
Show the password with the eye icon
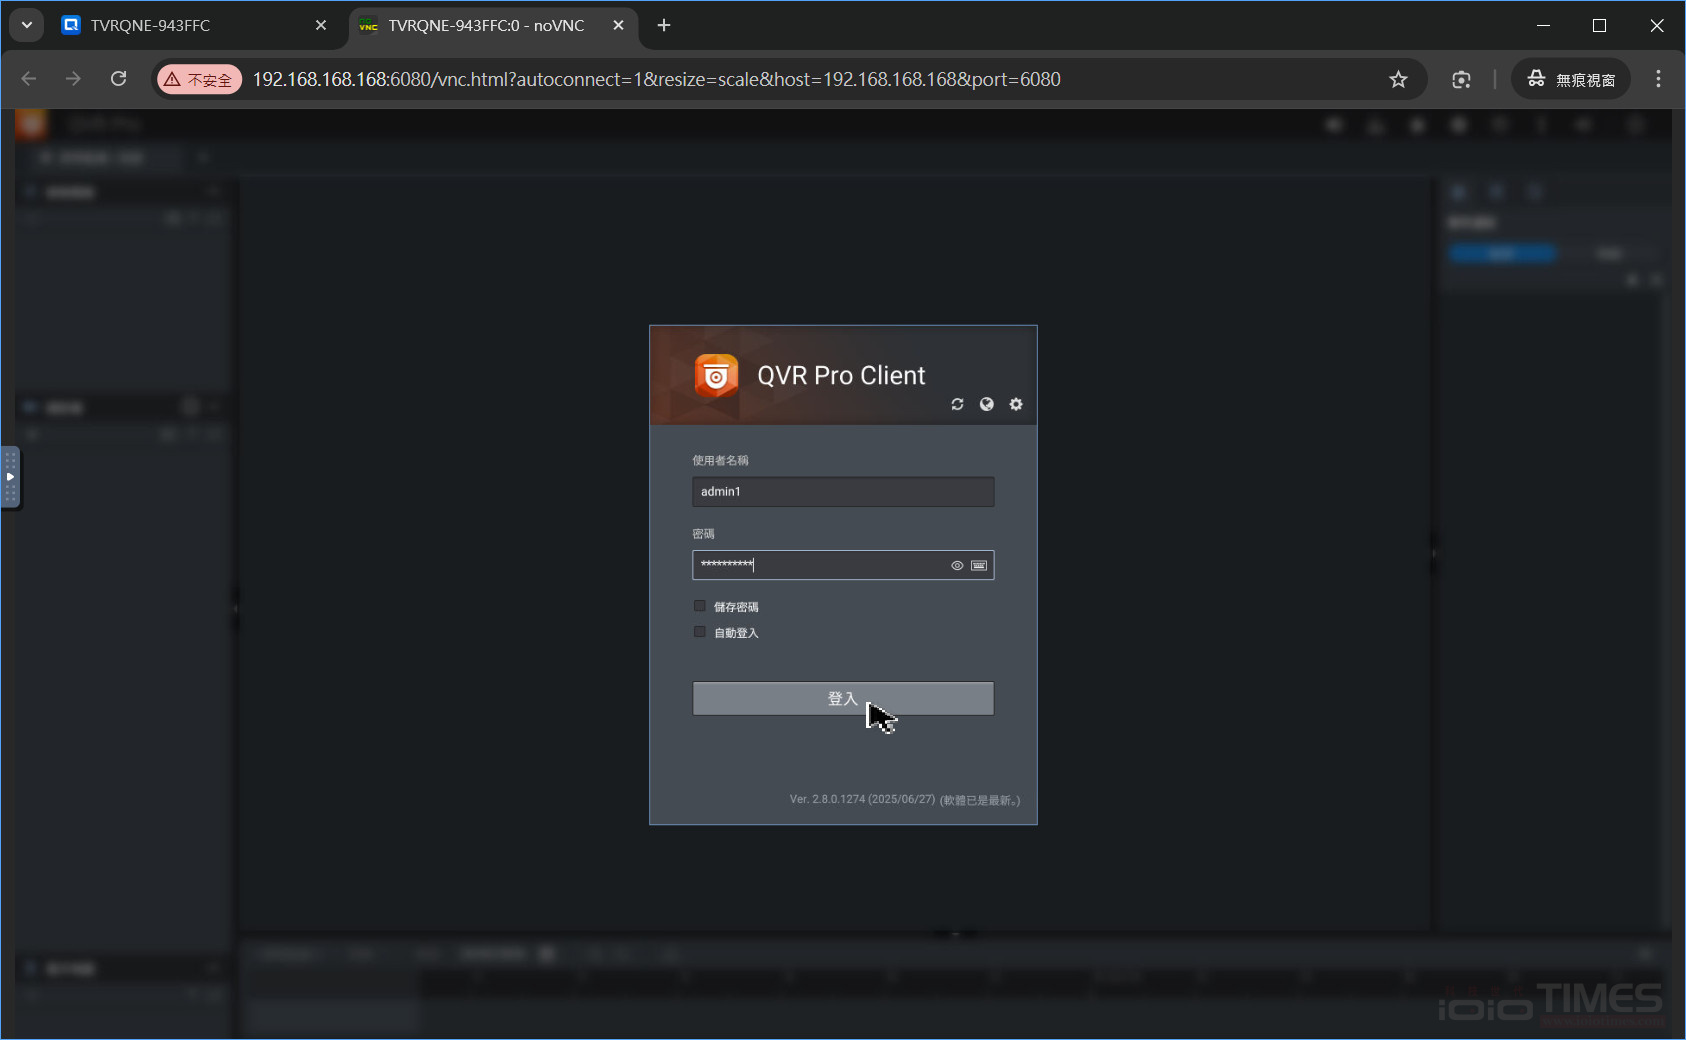click(957, 566)
